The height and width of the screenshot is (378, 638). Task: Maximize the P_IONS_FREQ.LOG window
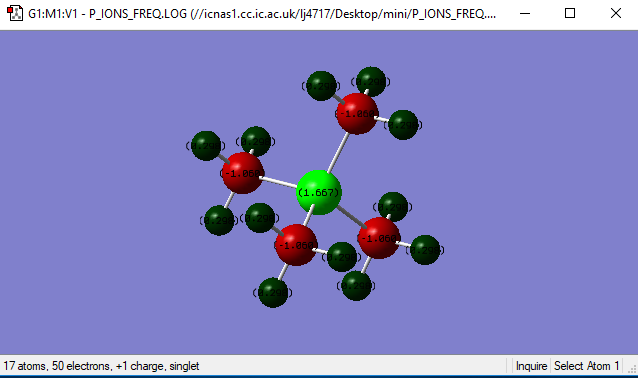tap(570, 13)
